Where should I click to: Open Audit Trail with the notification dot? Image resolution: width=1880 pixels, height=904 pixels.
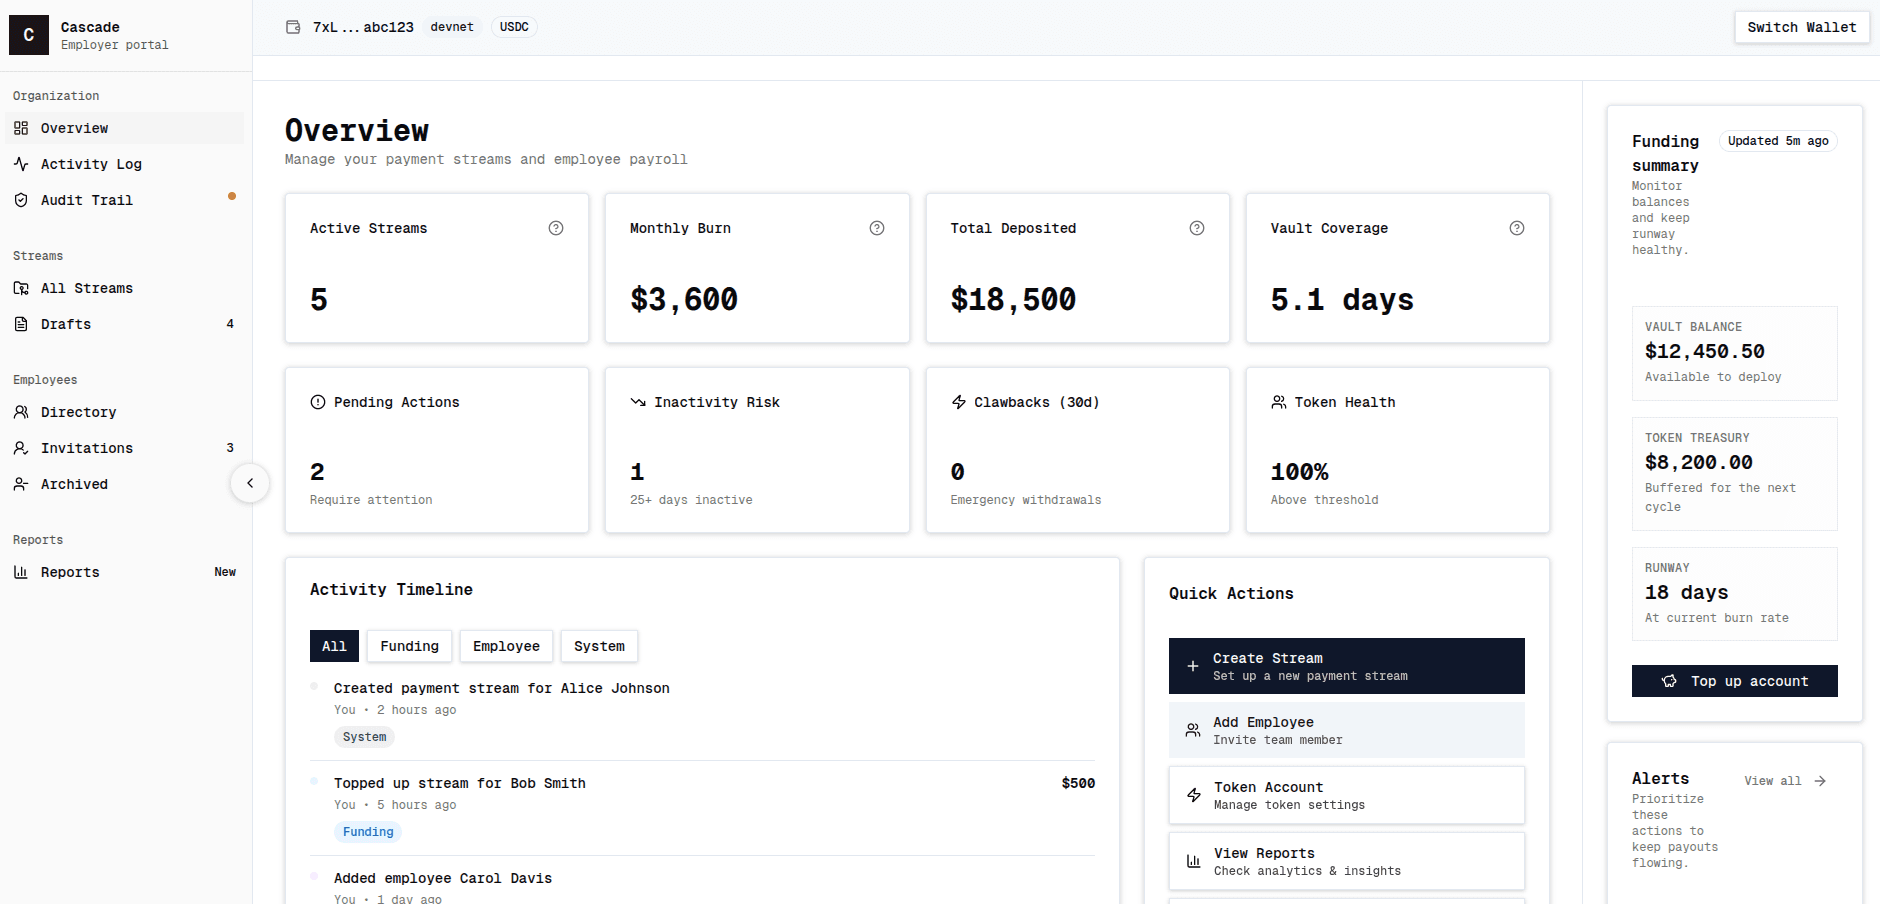click(86, 200)
